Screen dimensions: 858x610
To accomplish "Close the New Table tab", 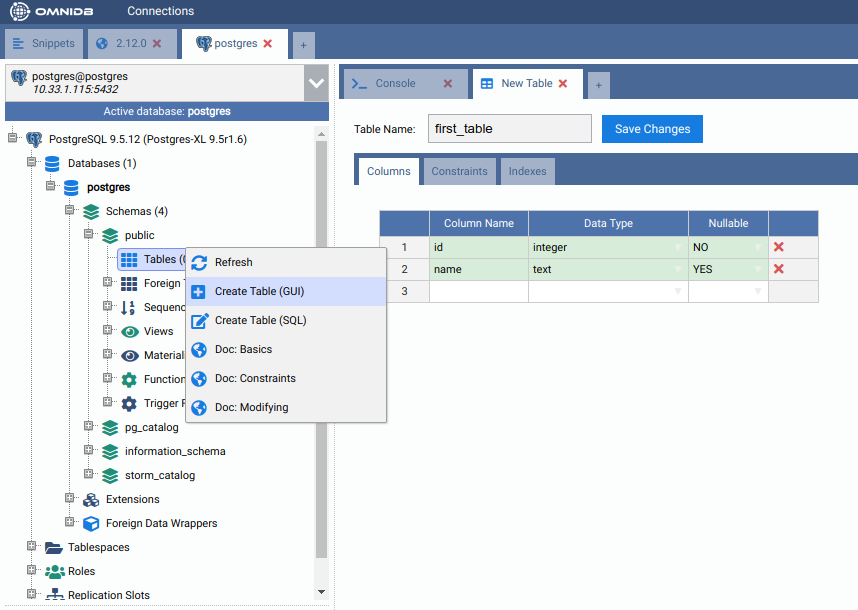I will tap(563, 84).
